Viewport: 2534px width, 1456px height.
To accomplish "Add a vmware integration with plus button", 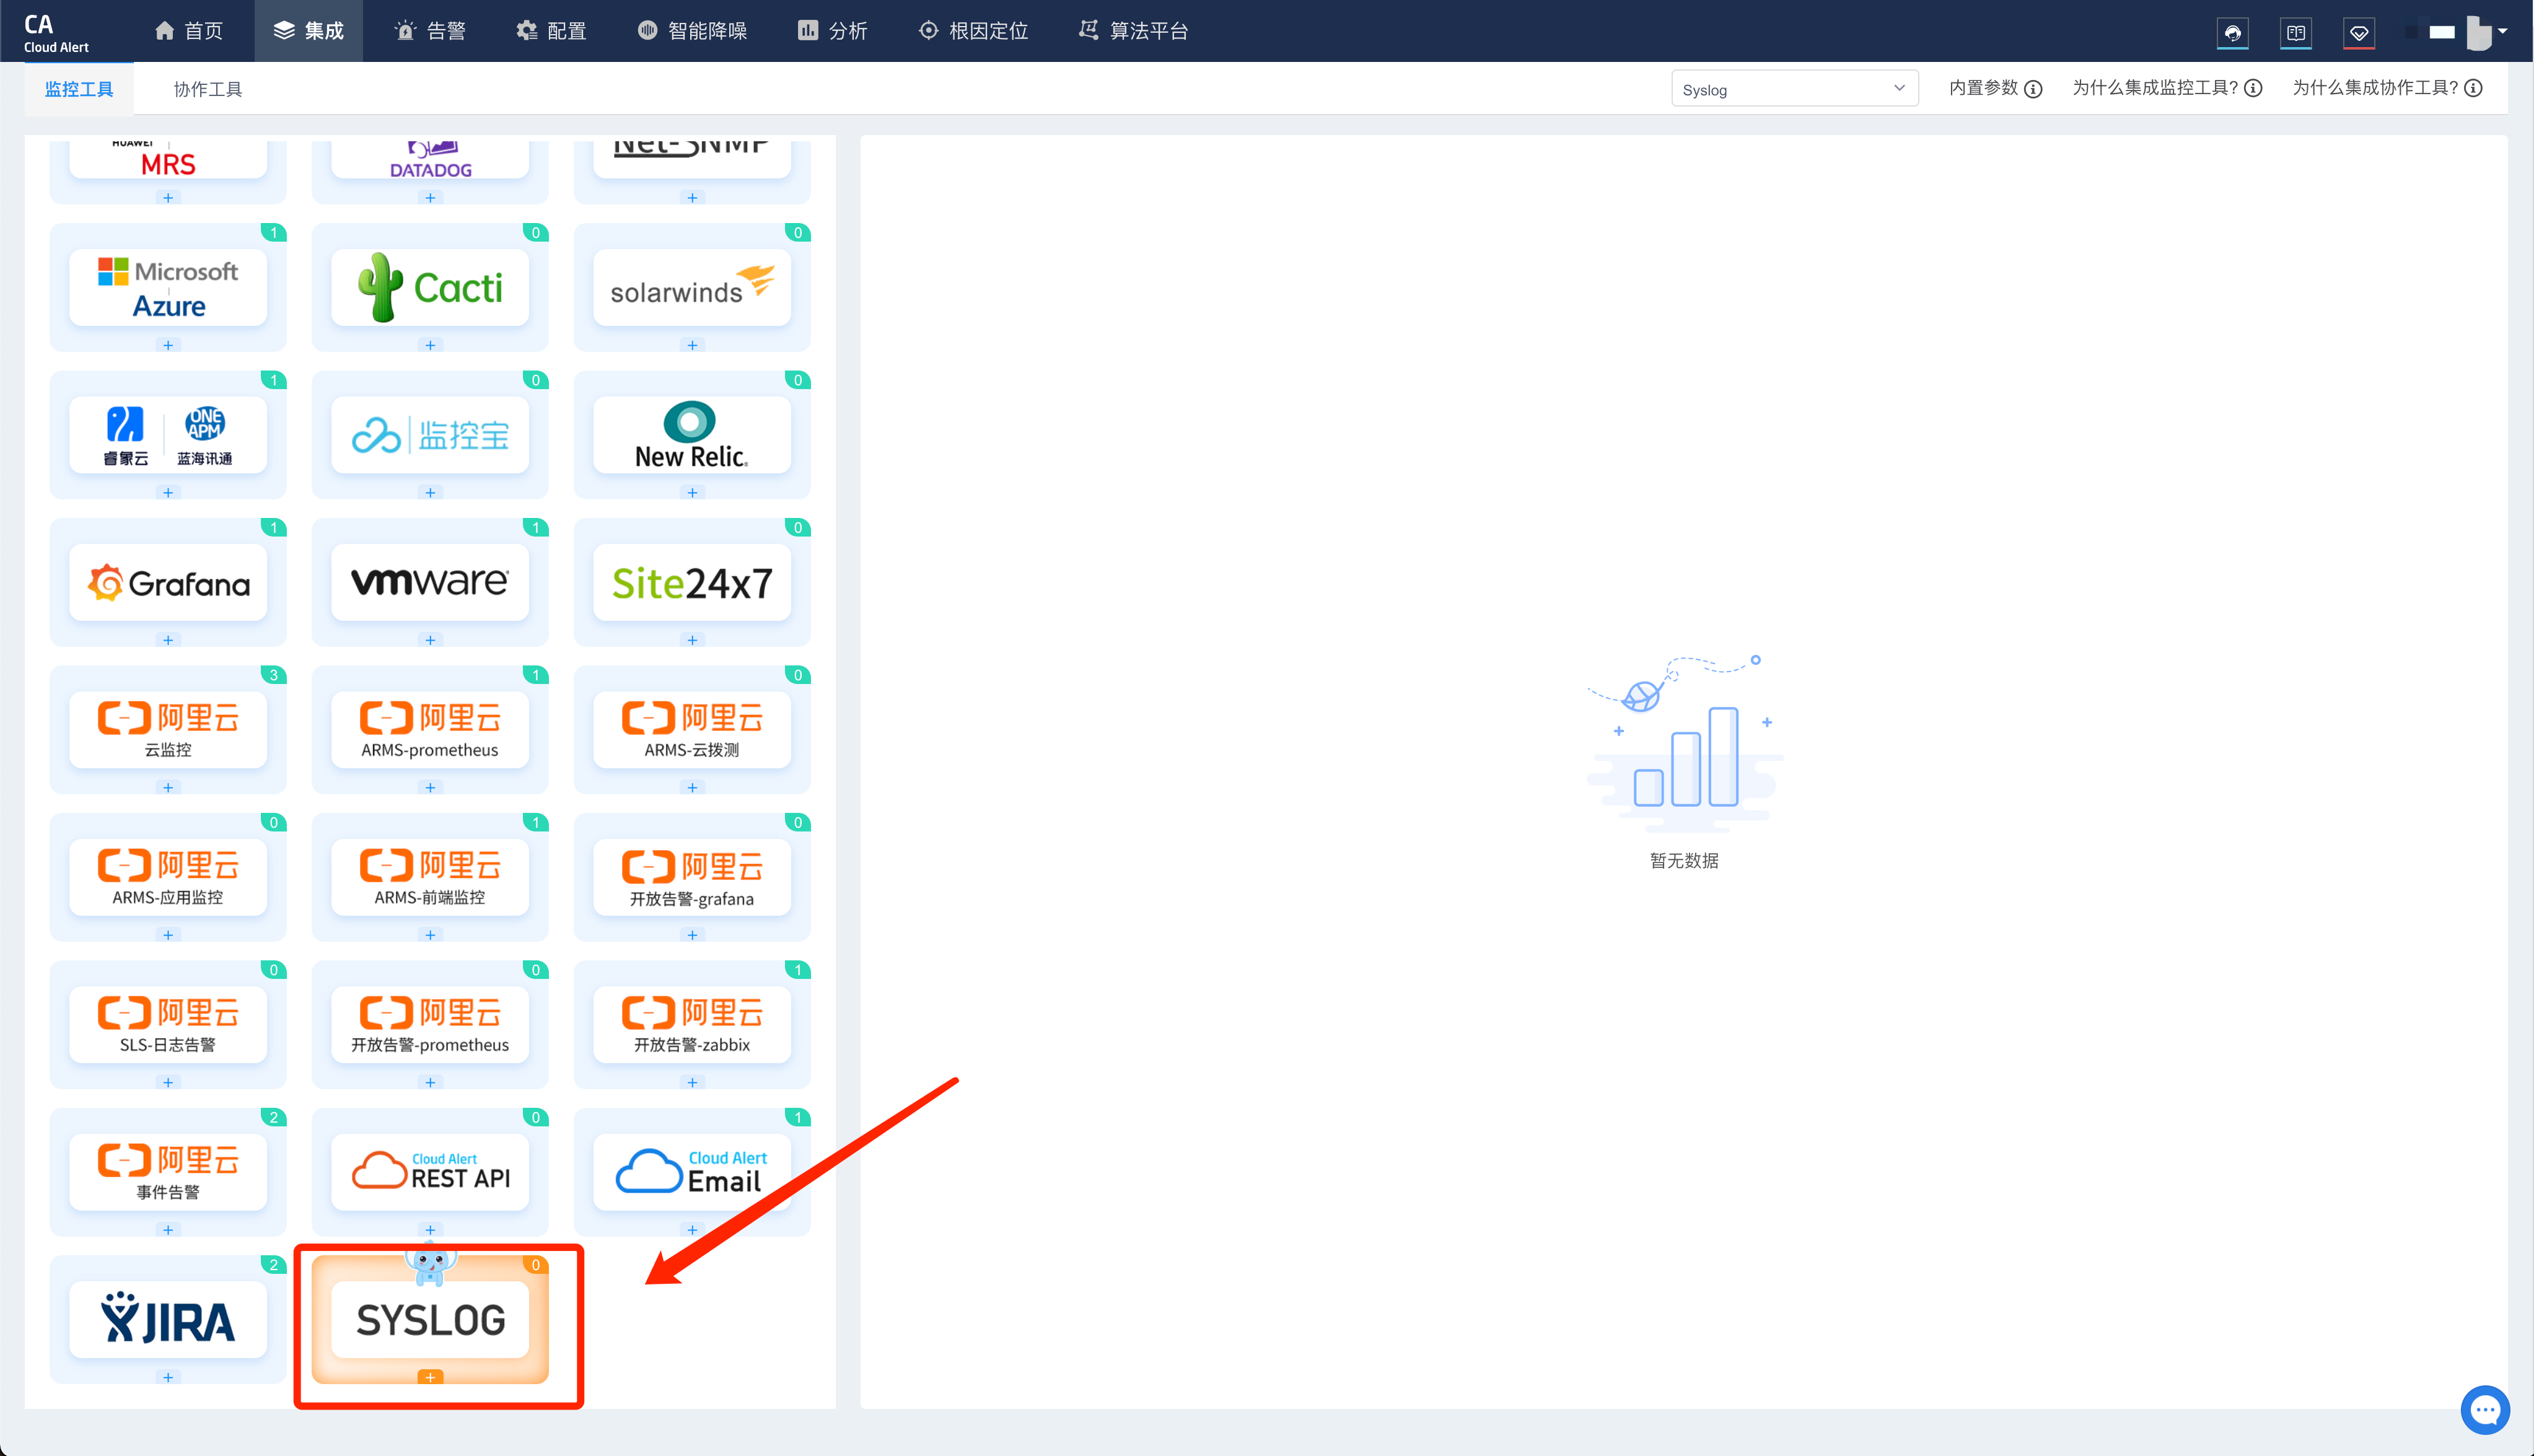I will (x=430, y=640).
